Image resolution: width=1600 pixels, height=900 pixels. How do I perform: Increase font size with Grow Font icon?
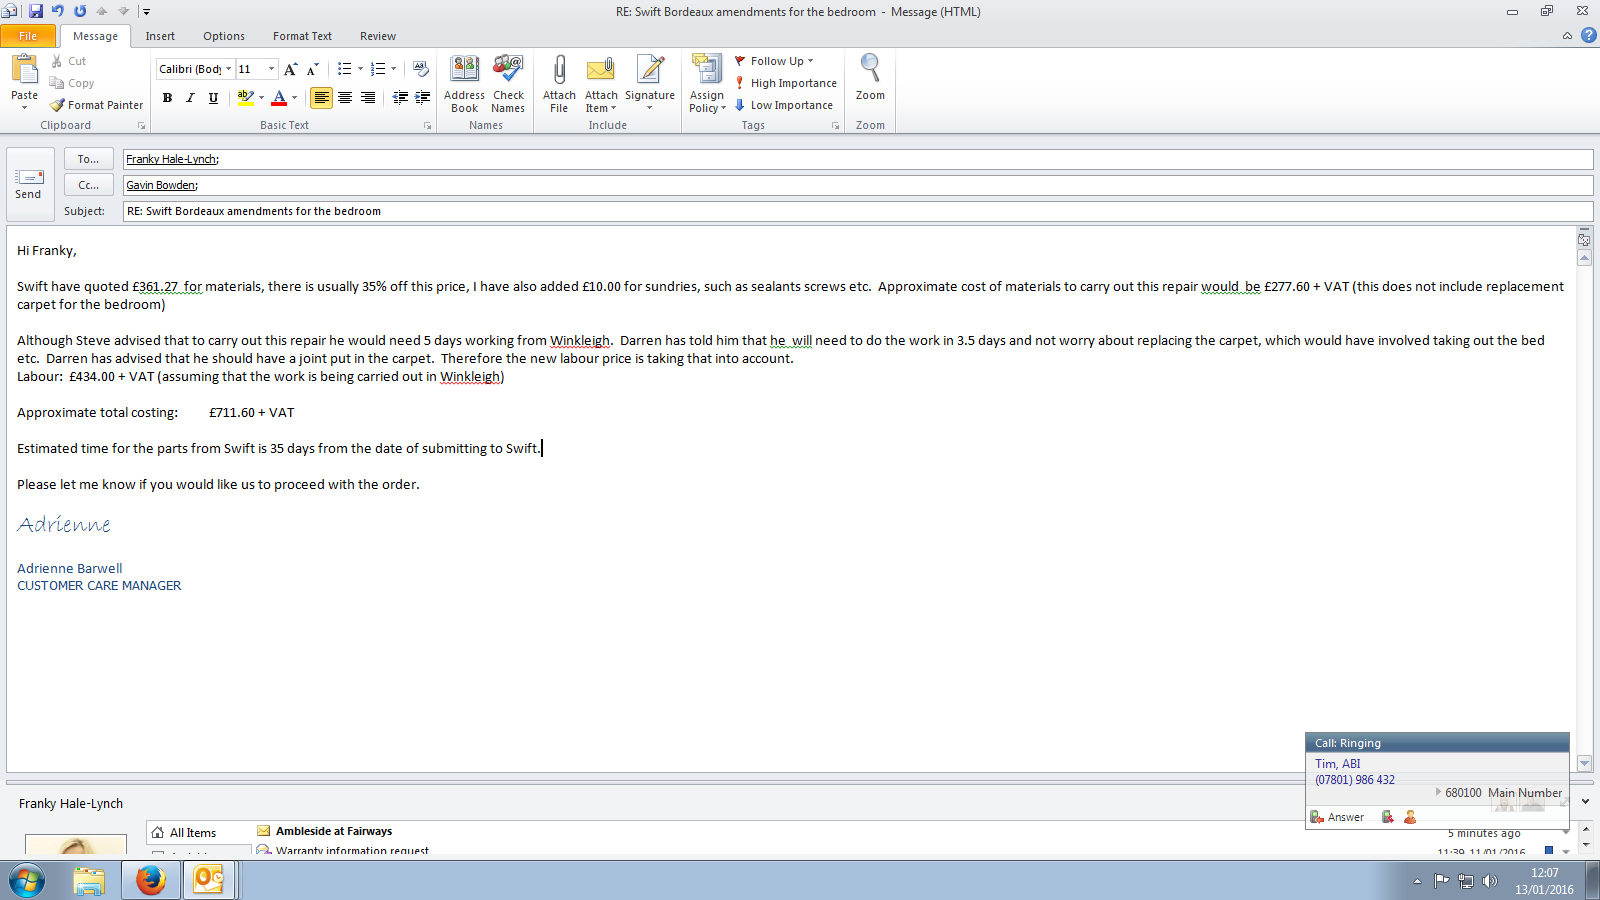(x=290, y=69)
